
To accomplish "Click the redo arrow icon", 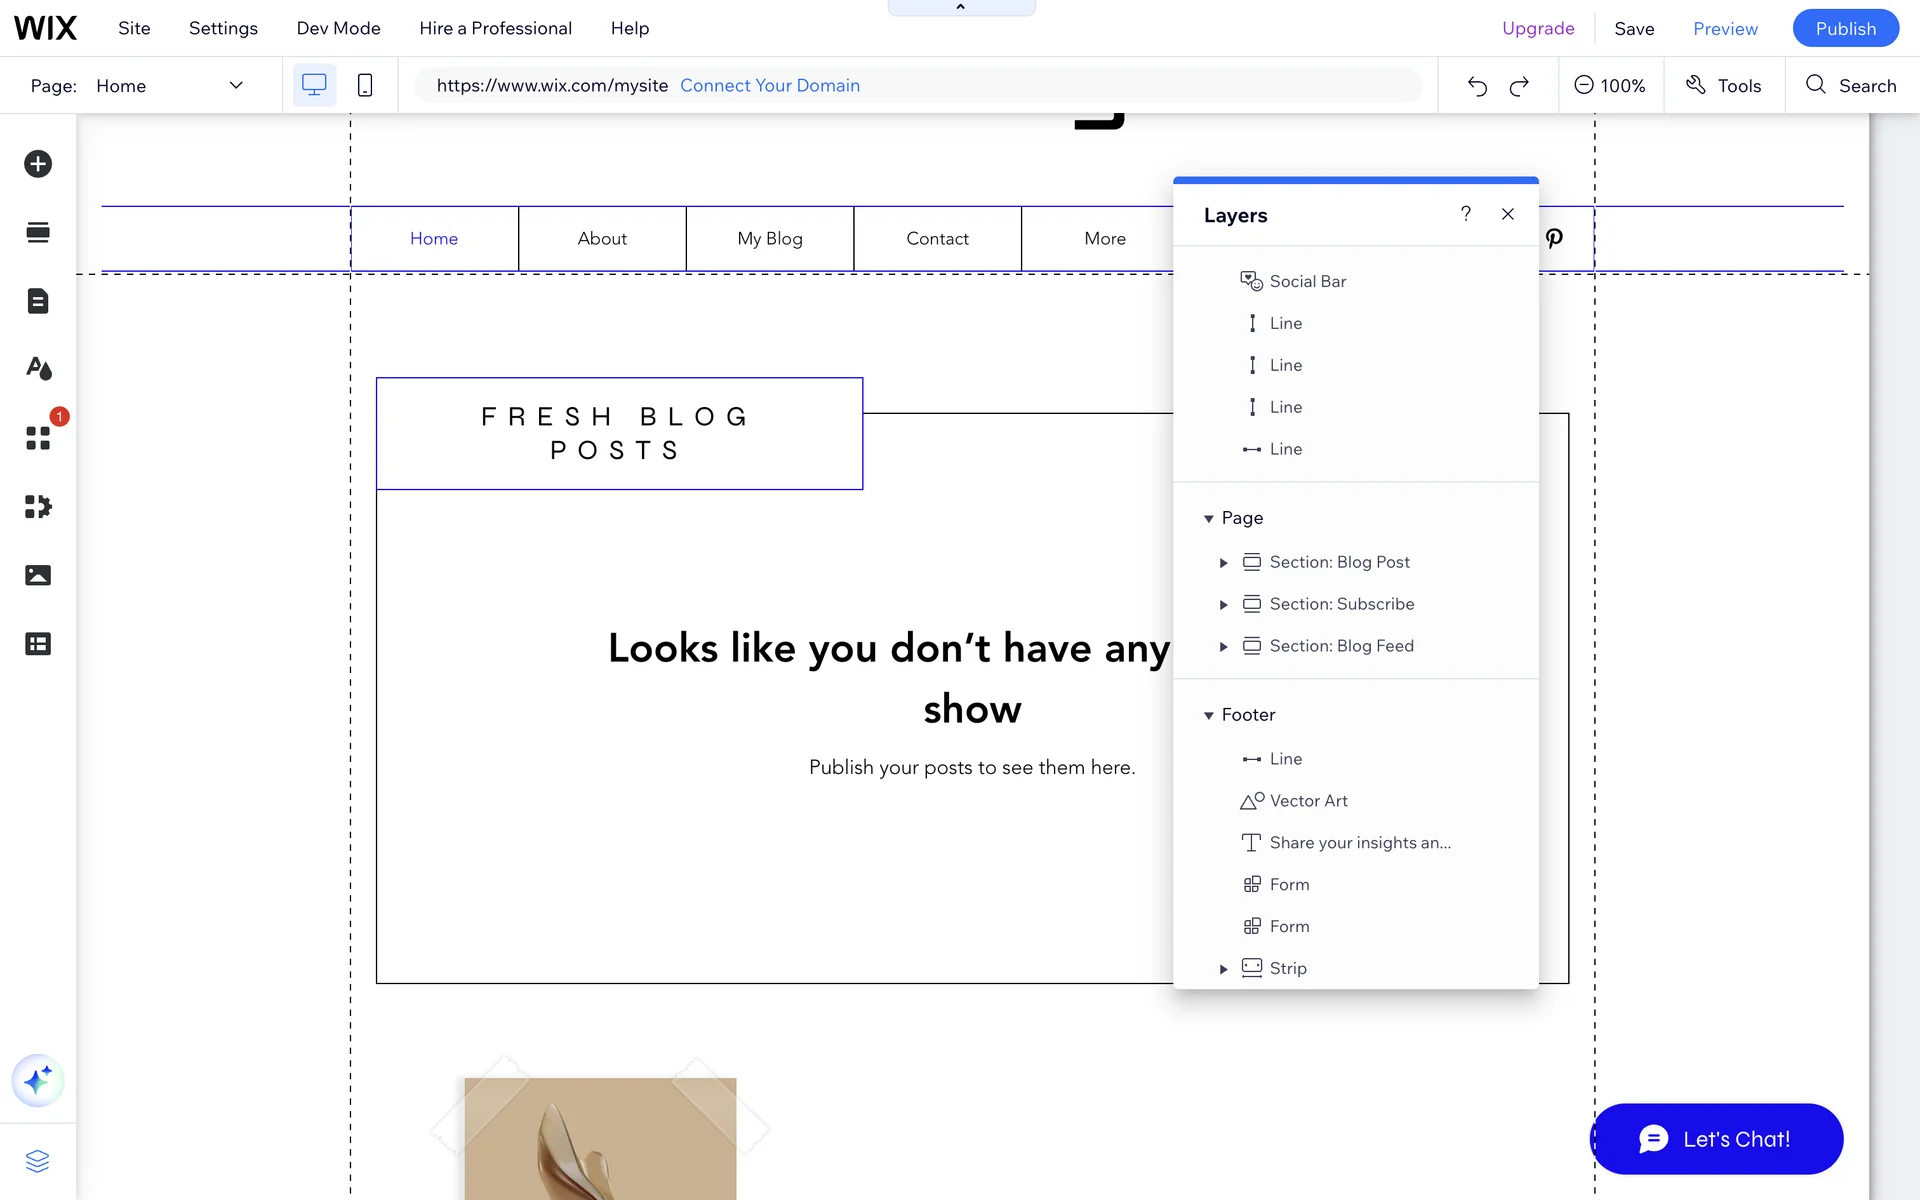I will coord(1519,86).
